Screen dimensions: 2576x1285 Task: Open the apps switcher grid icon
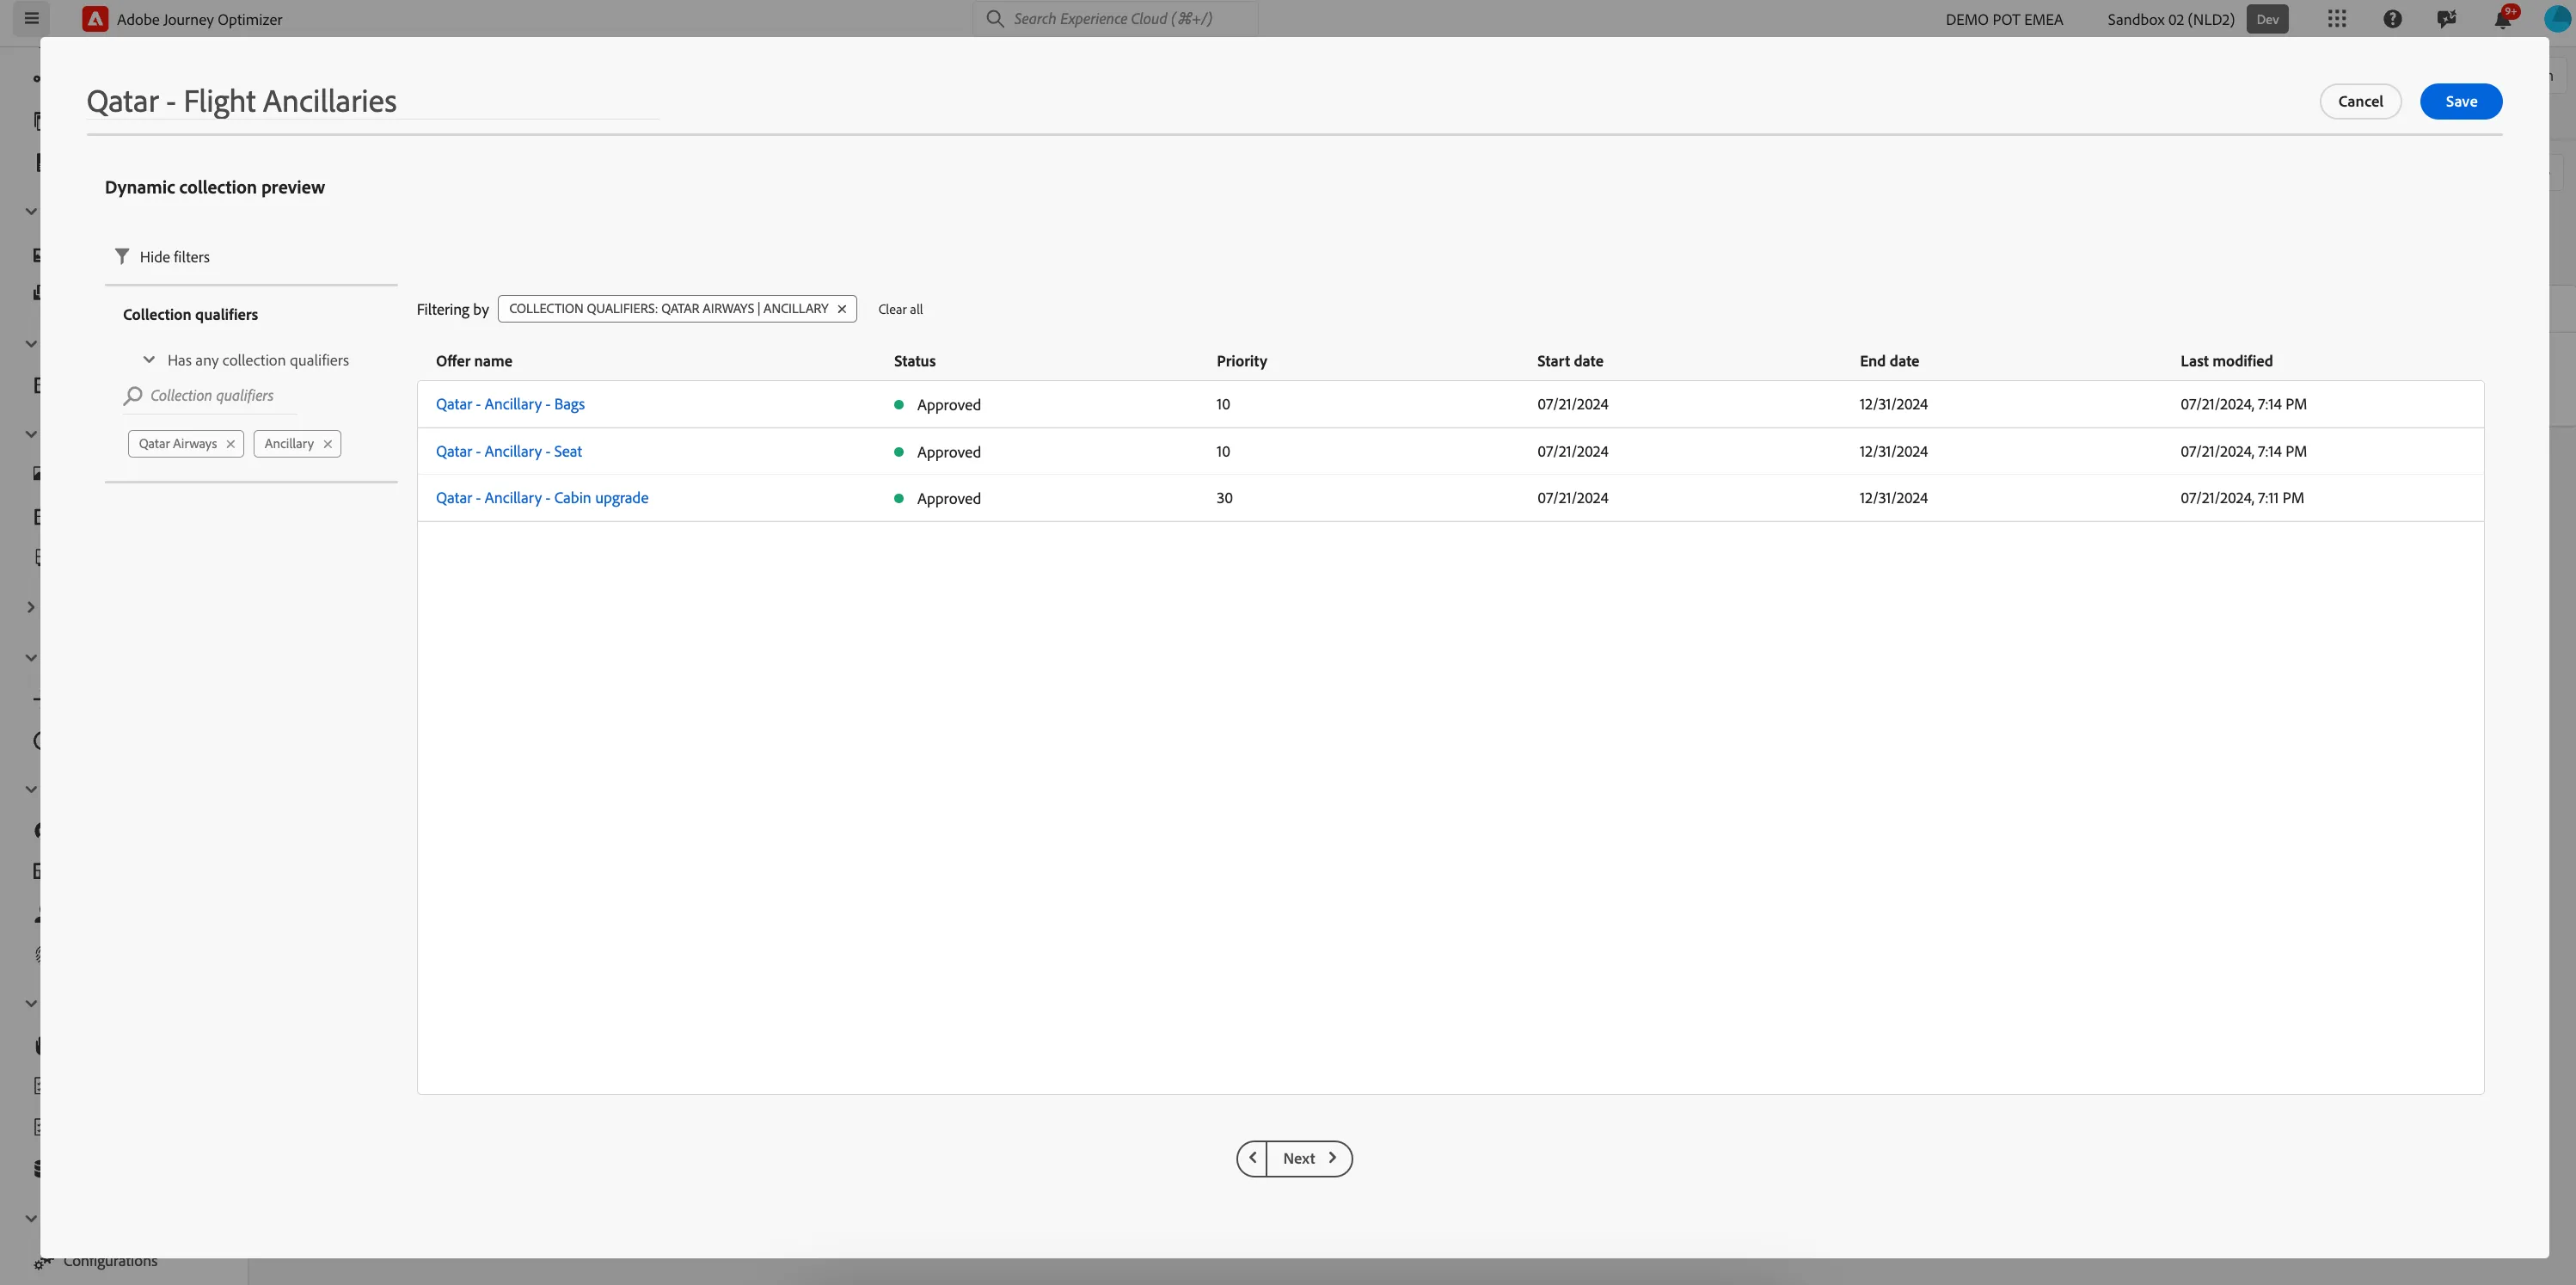[2336, 19]
